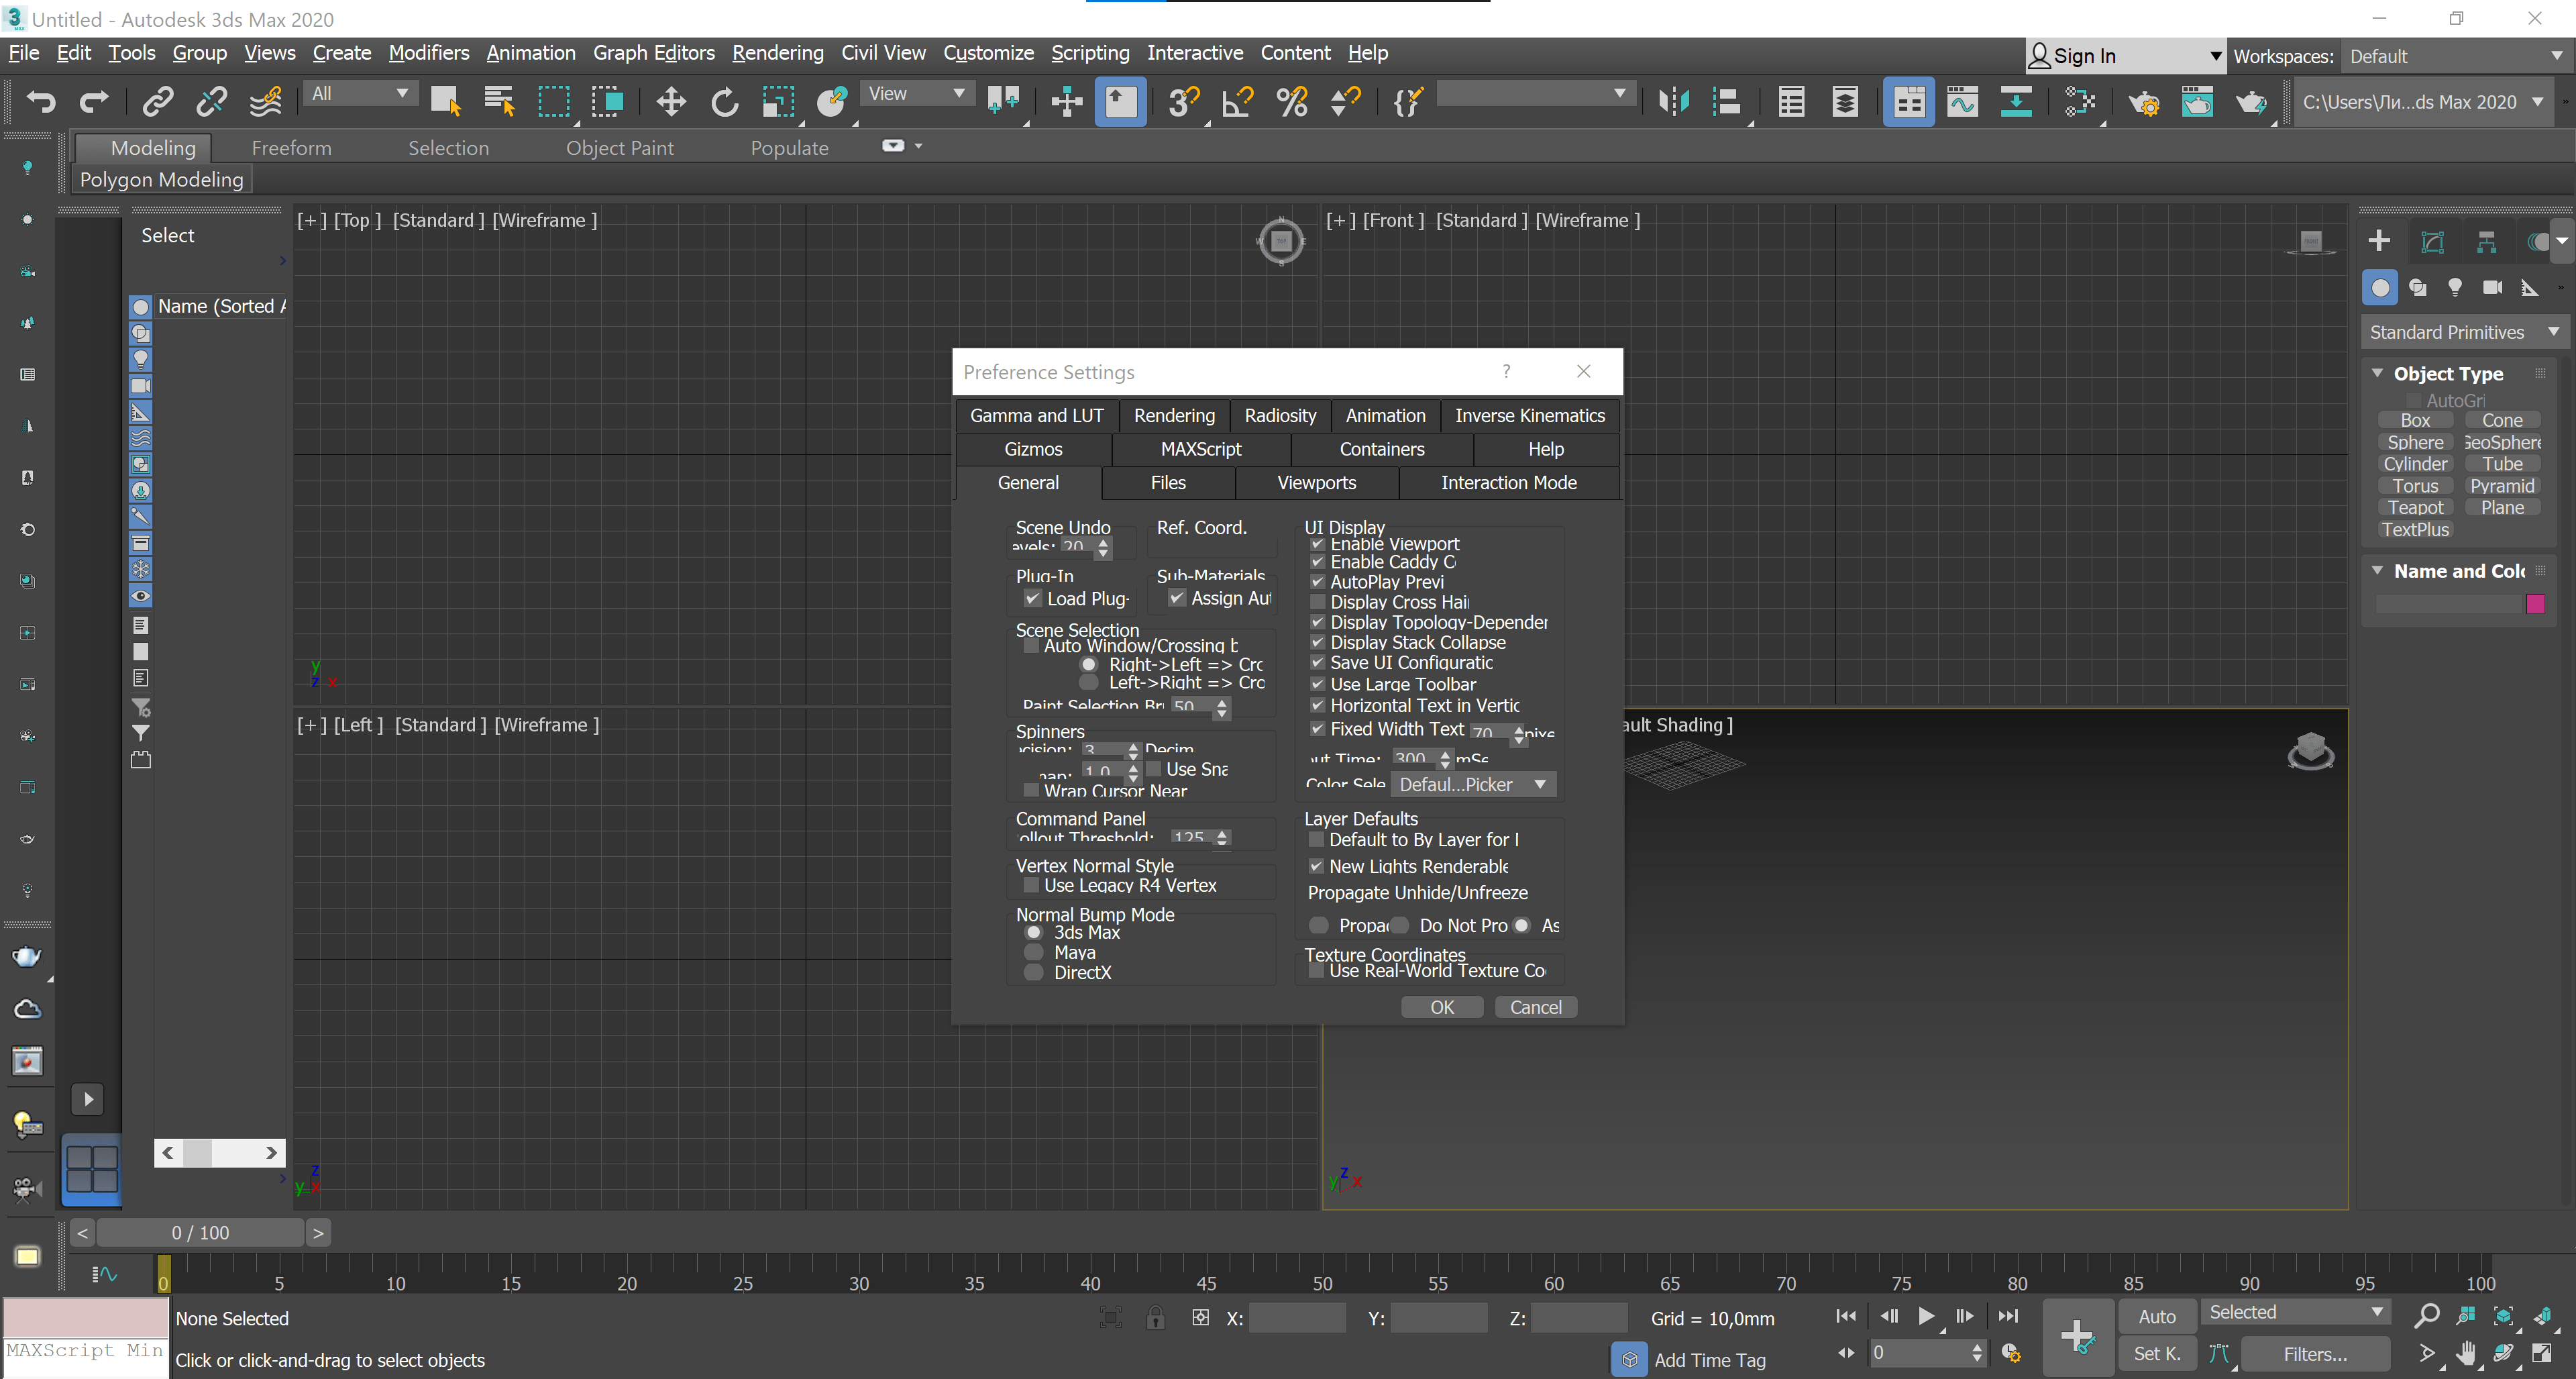Open the Rendering menu

click(777, 53)
